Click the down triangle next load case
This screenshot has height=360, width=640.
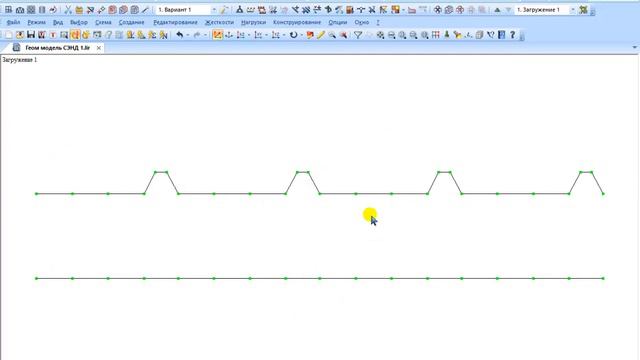click(x=508, y=9)
